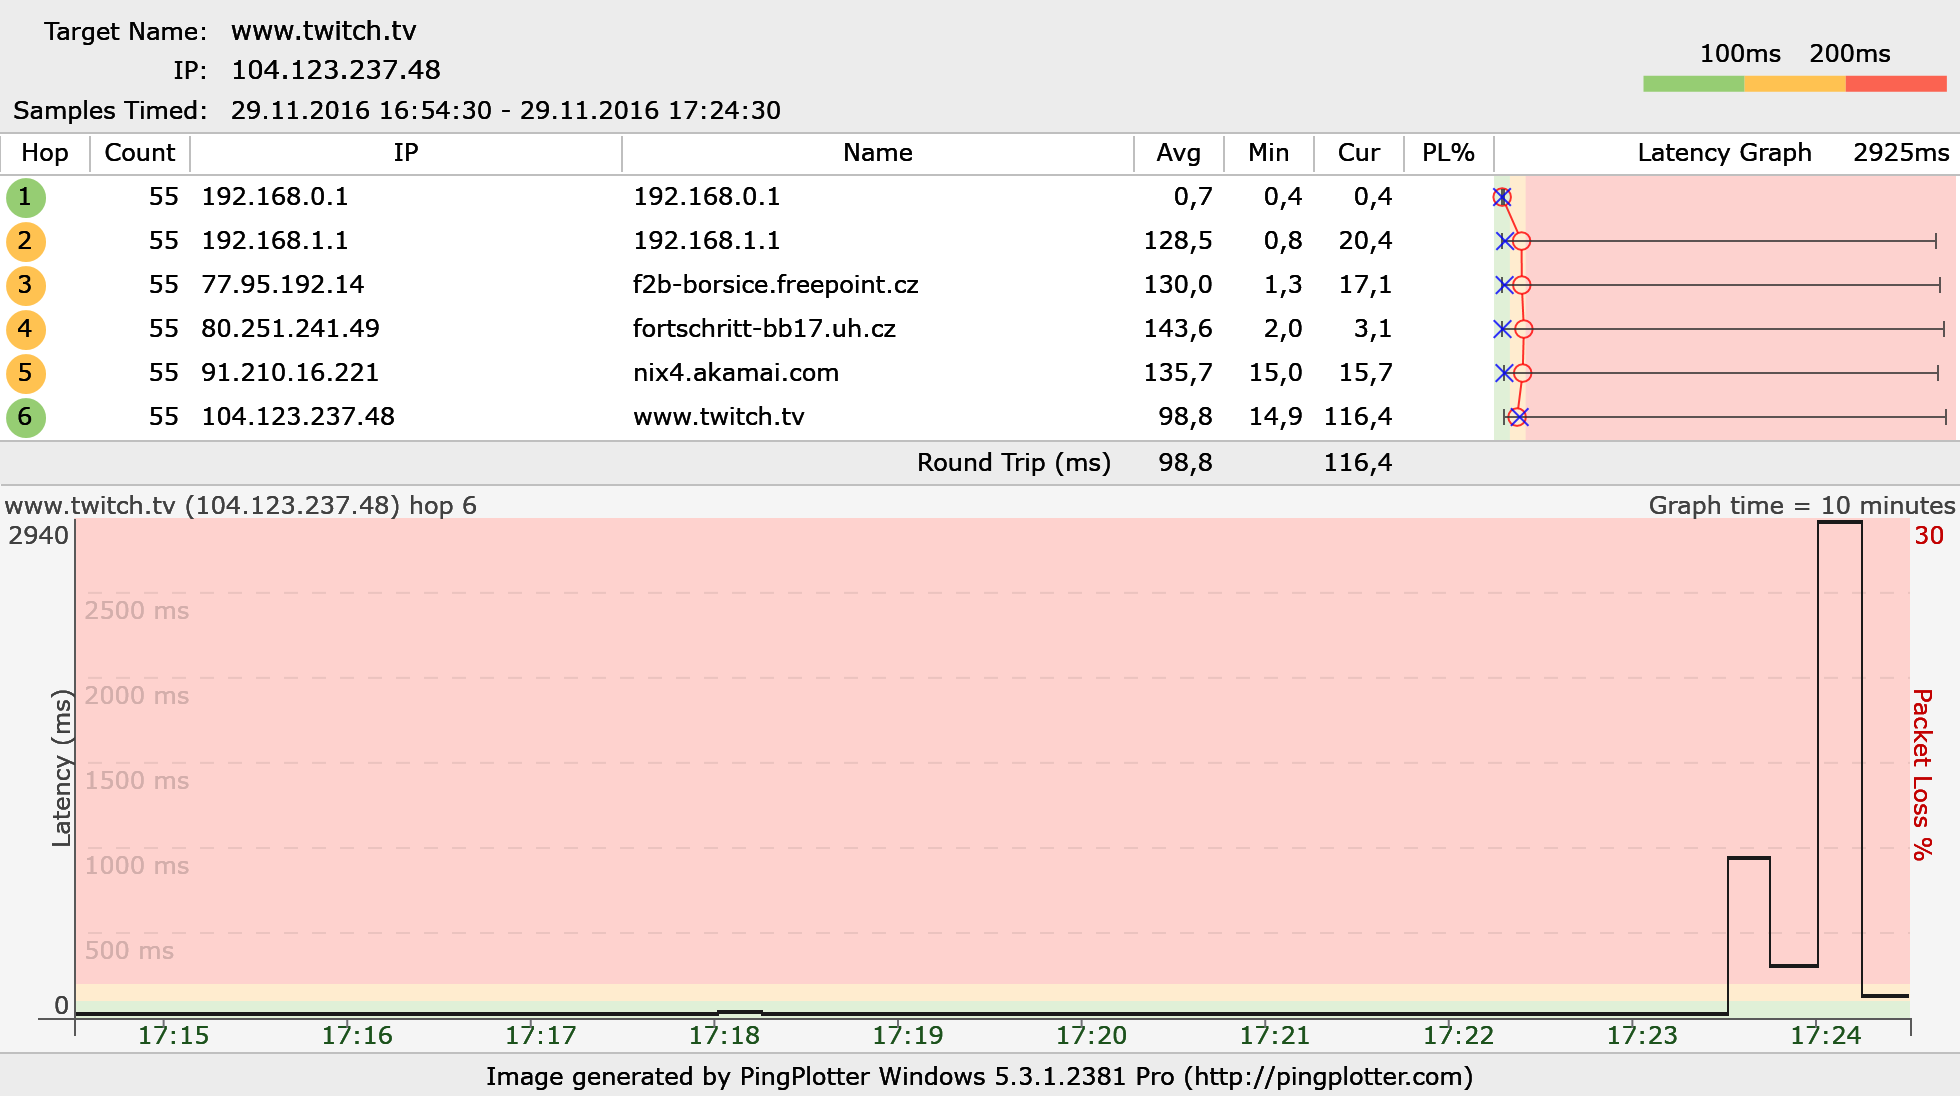Click the orange hop 2 circle icon
This screenshot has width=1960, height=1096.
pyautogui.click(x=26, y=241)
